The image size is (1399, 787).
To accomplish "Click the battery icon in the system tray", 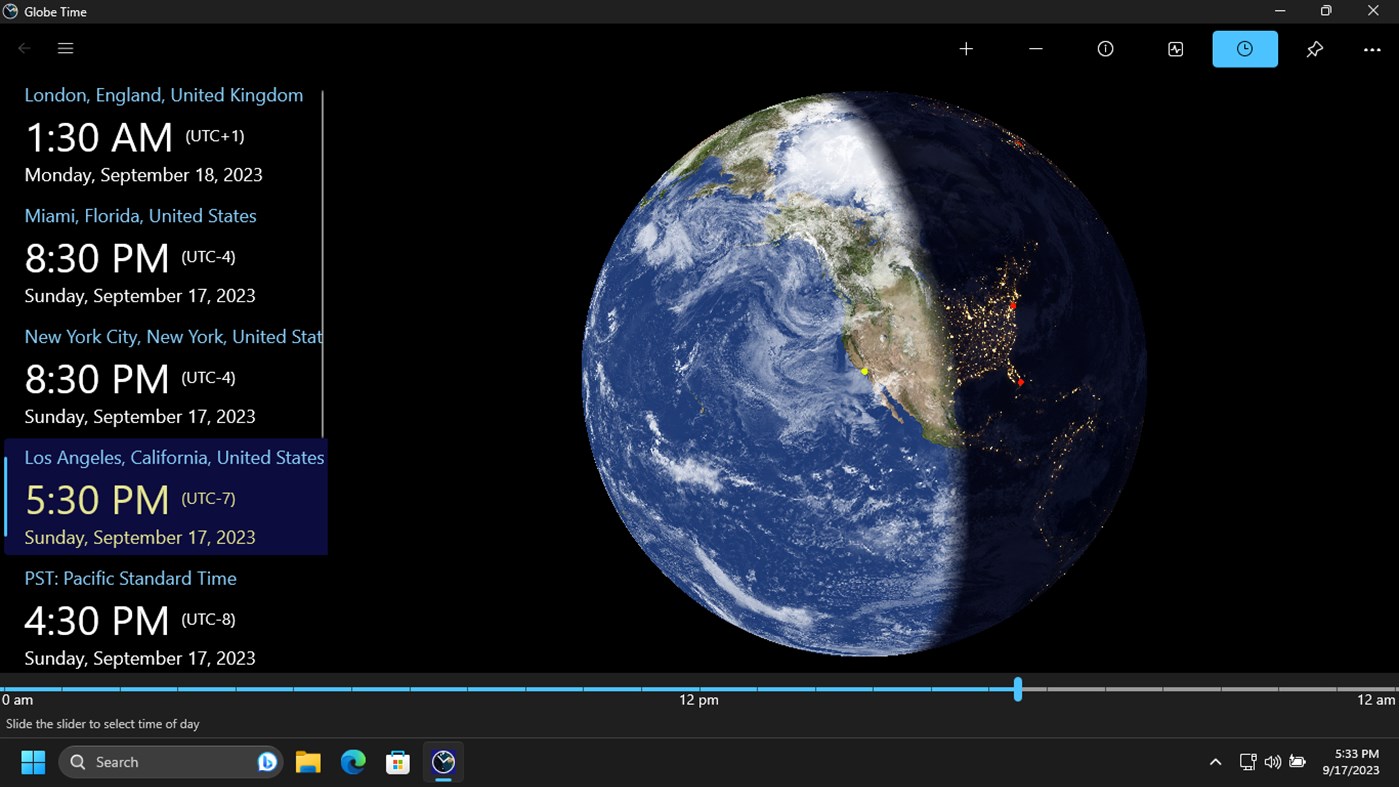I will pyautogui.click(x=1297, y=762).
